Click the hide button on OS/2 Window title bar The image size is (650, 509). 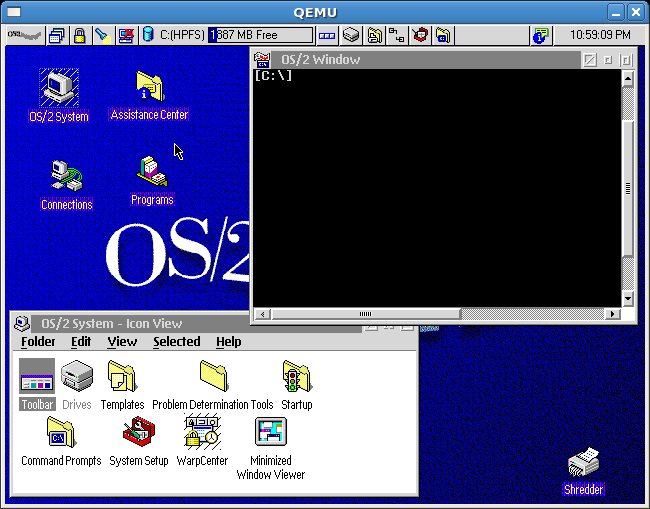608,60
